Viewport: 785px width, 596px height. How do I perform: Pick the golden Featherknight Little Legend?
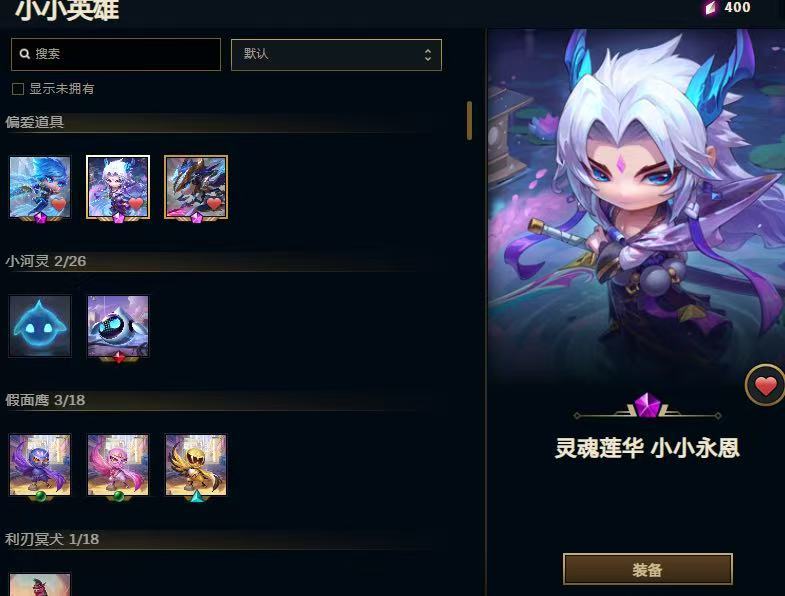tap(196, 465)
